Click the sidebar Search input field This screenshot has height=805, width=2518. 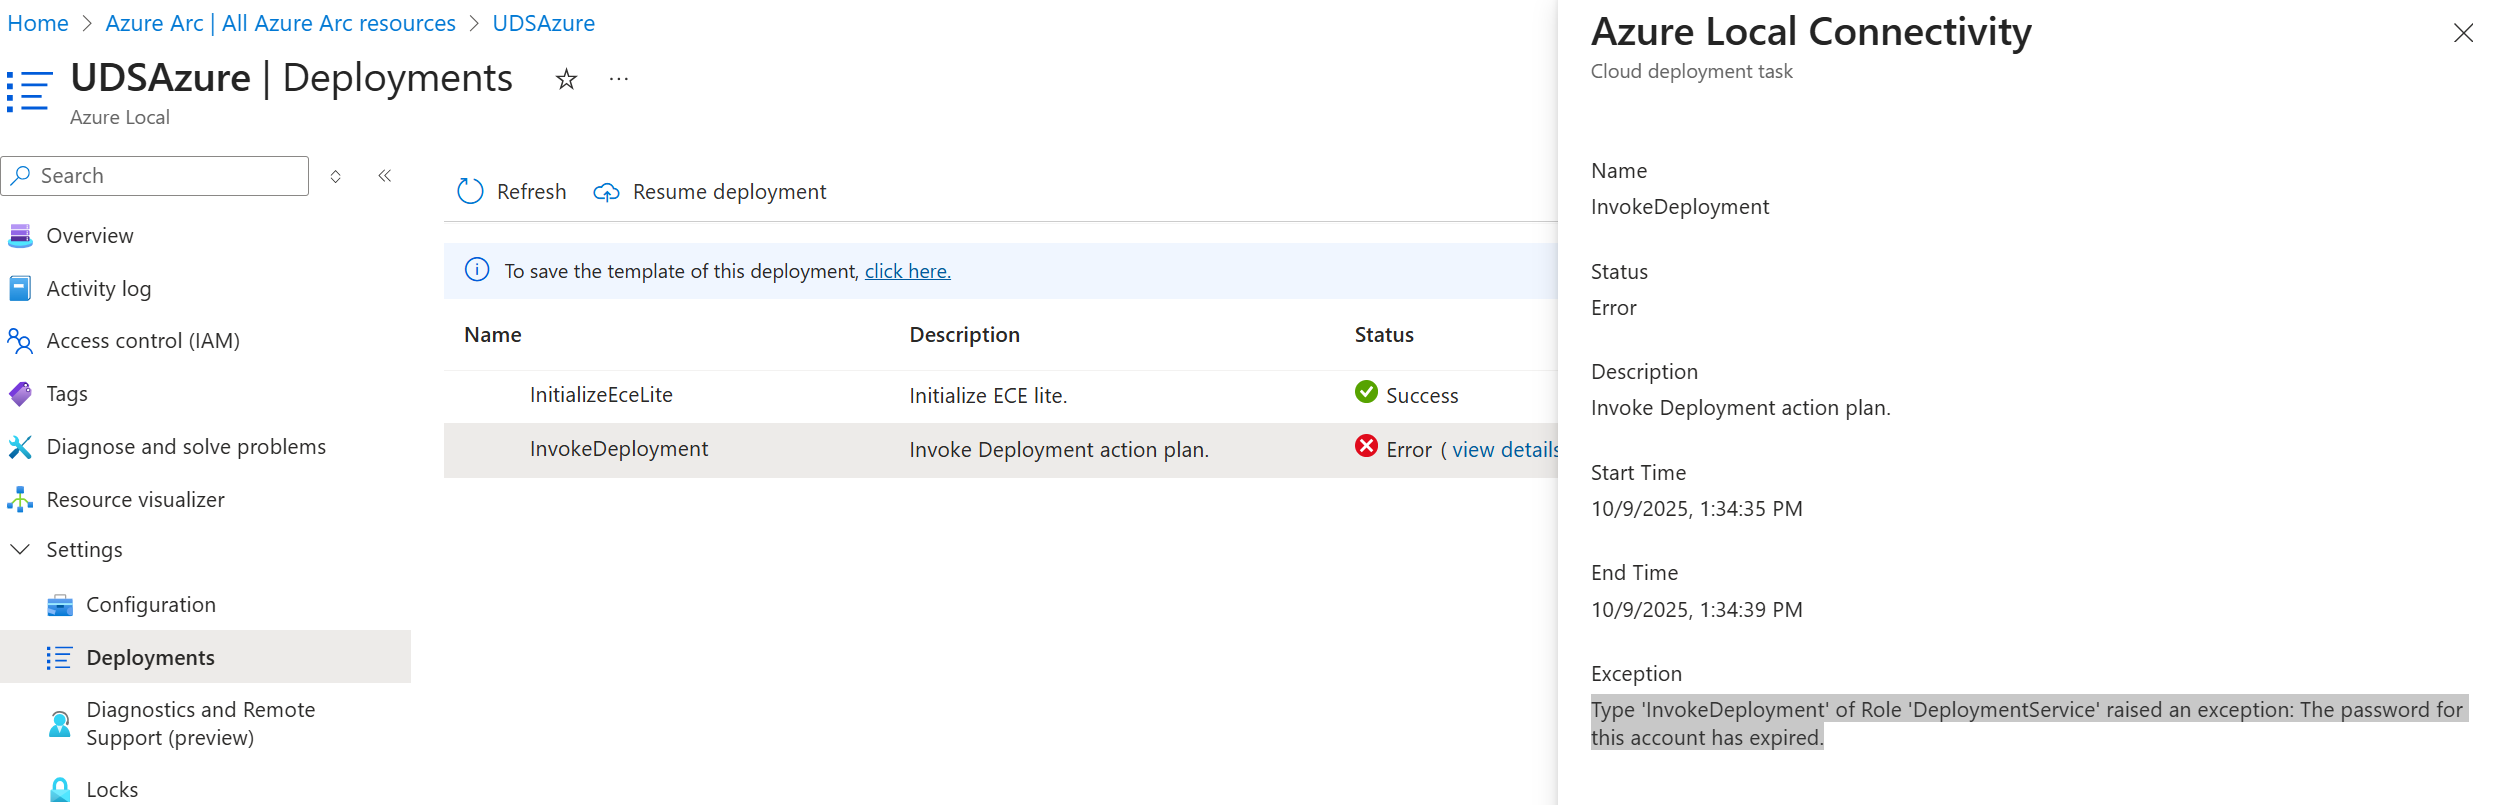coord(155,176)
